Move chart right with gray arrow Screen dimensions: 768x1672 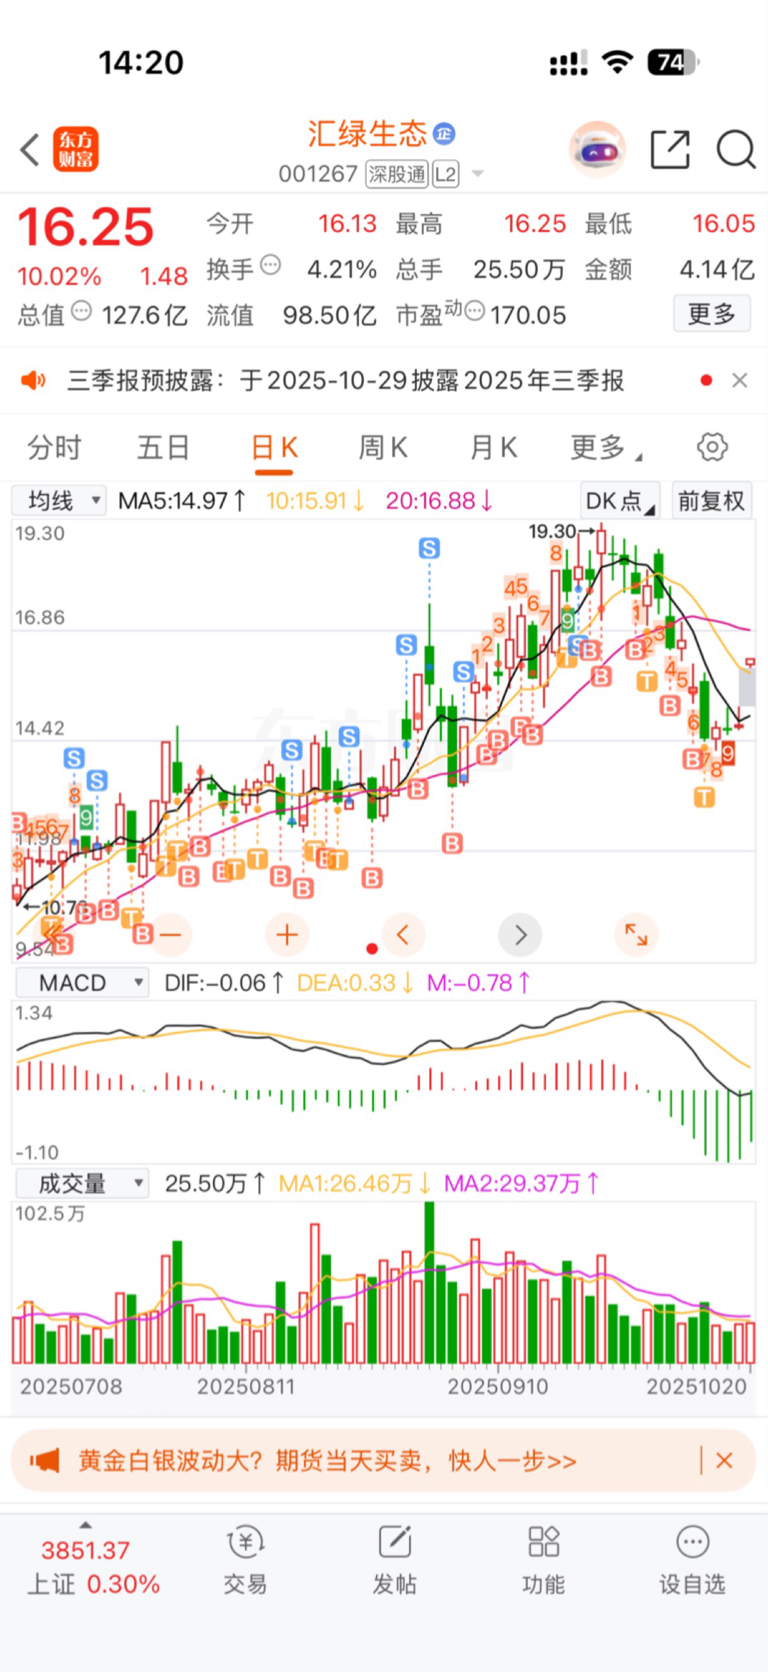tap(520, 935)
